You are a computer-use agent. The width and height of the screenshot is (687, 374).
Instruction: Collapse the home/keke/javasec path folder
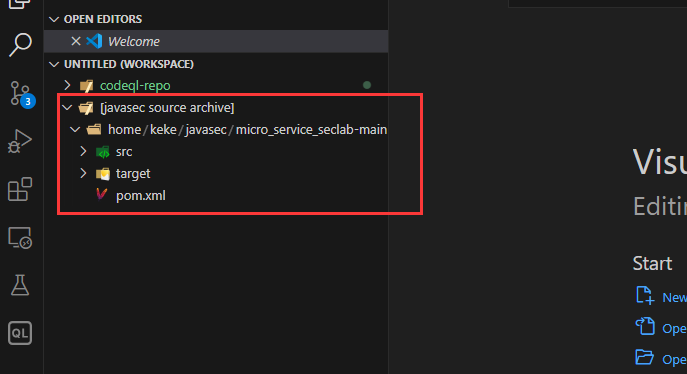point(75,130)
